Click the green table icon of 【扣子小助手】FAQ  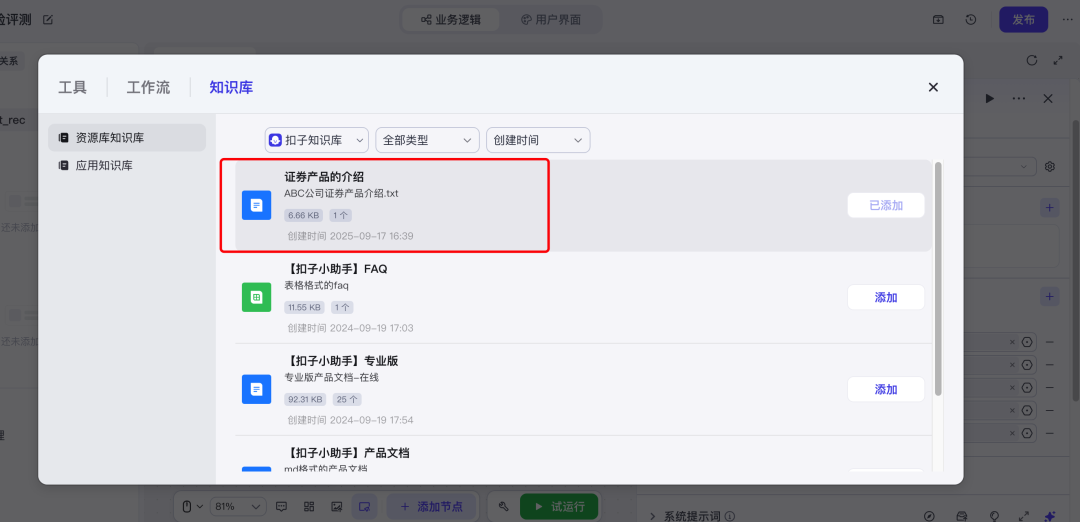click(x=256, y=297)
